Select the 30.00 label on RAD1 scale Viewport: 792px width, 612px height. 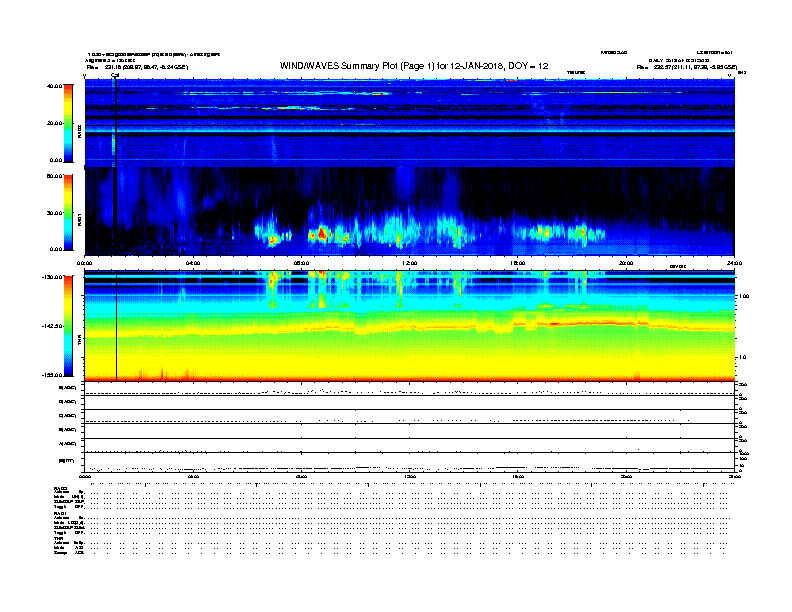point(54,213)
